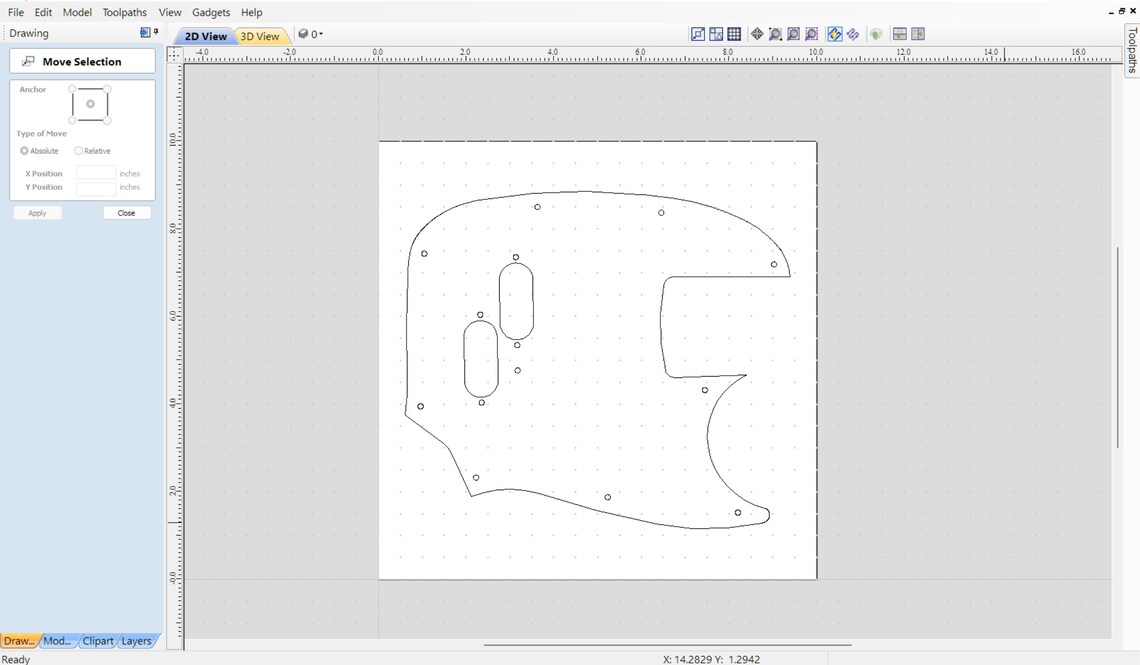Select the Pan view tool
This screenshot has height=665, width=1140.
point(757,33)
